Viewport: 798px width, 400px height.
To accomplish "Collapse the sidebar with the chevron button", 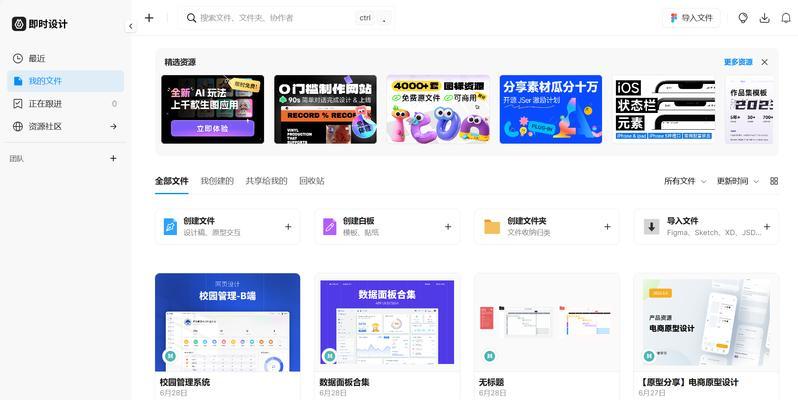I will pos(131,26).
